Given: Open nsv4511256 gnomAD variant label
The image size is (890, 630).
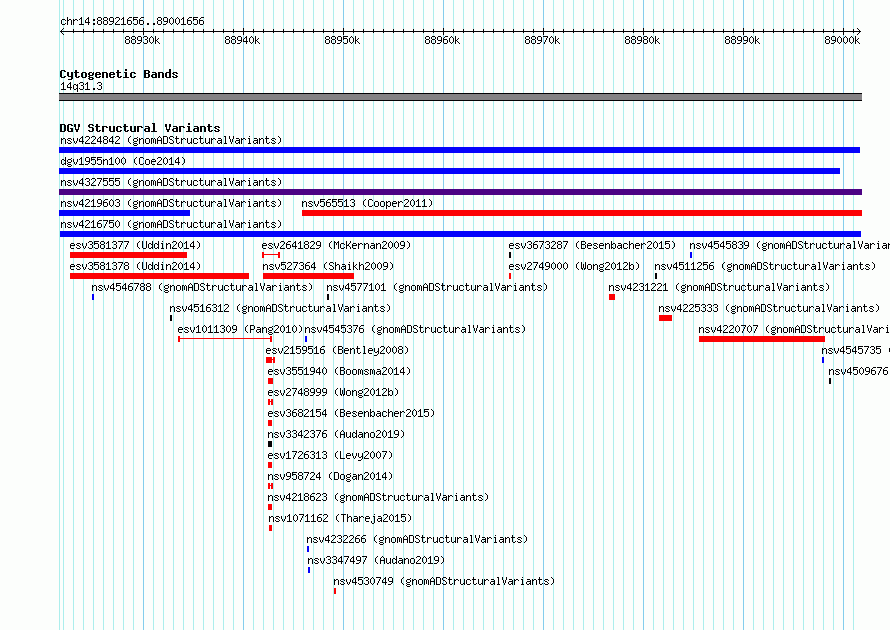Looking at the screenshot, I should (765, 266).
